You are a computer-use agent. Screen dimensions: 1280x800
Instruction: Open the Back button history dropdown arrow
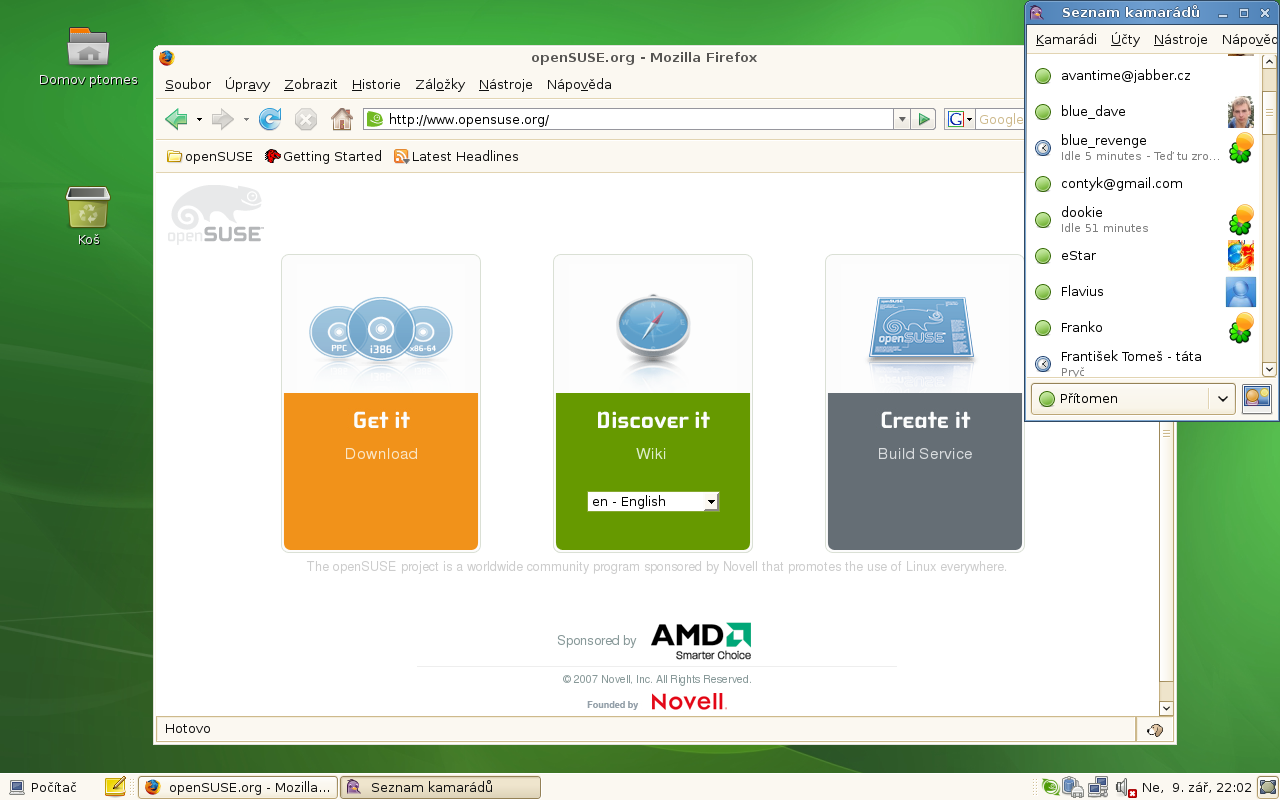[199, 120]
